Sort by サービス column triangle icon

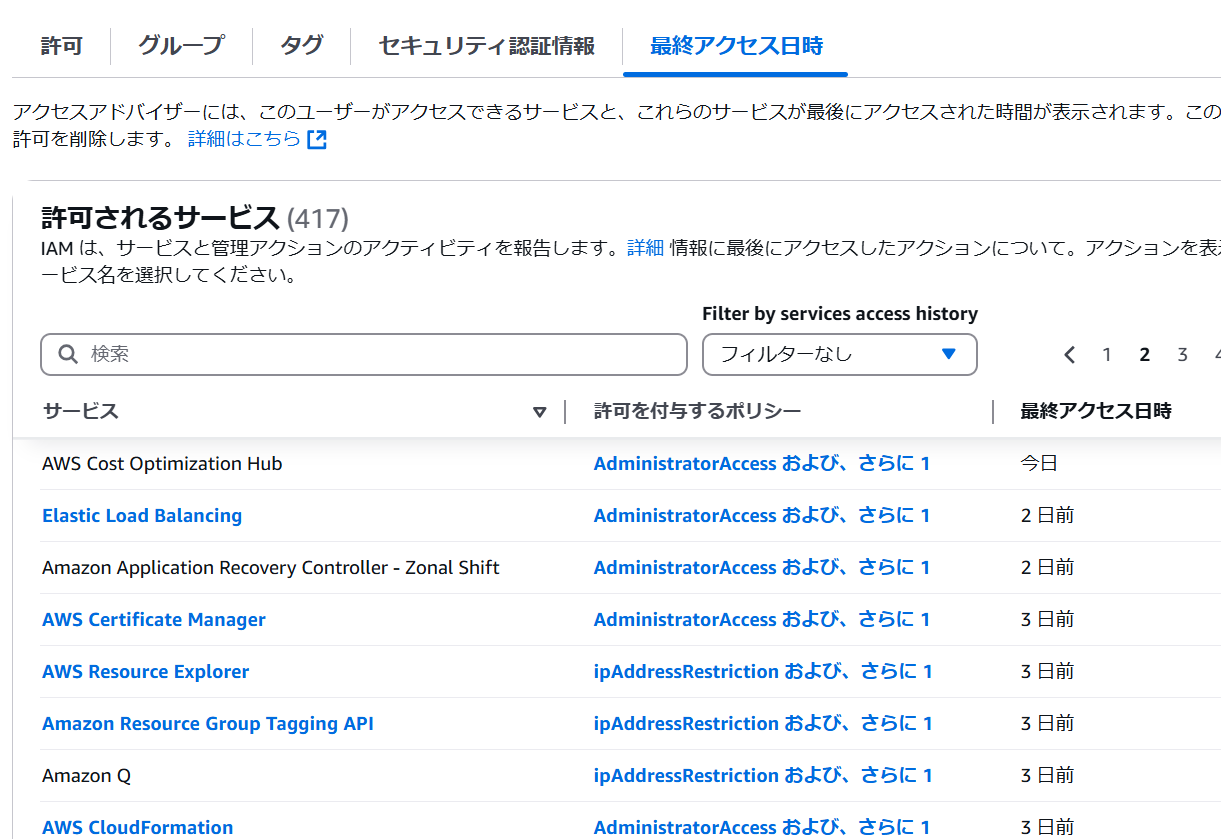tap(540, 412)
